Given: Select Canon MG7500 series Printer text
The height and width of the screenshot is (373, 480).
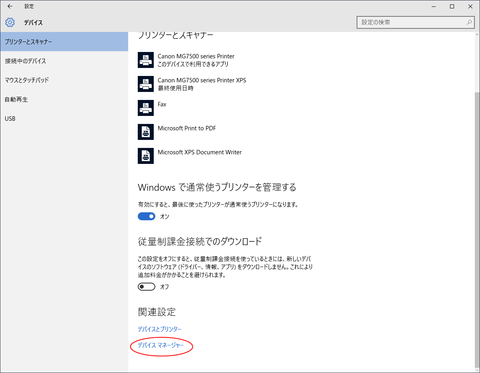Looking at the screenshot, I should (196, 56).
